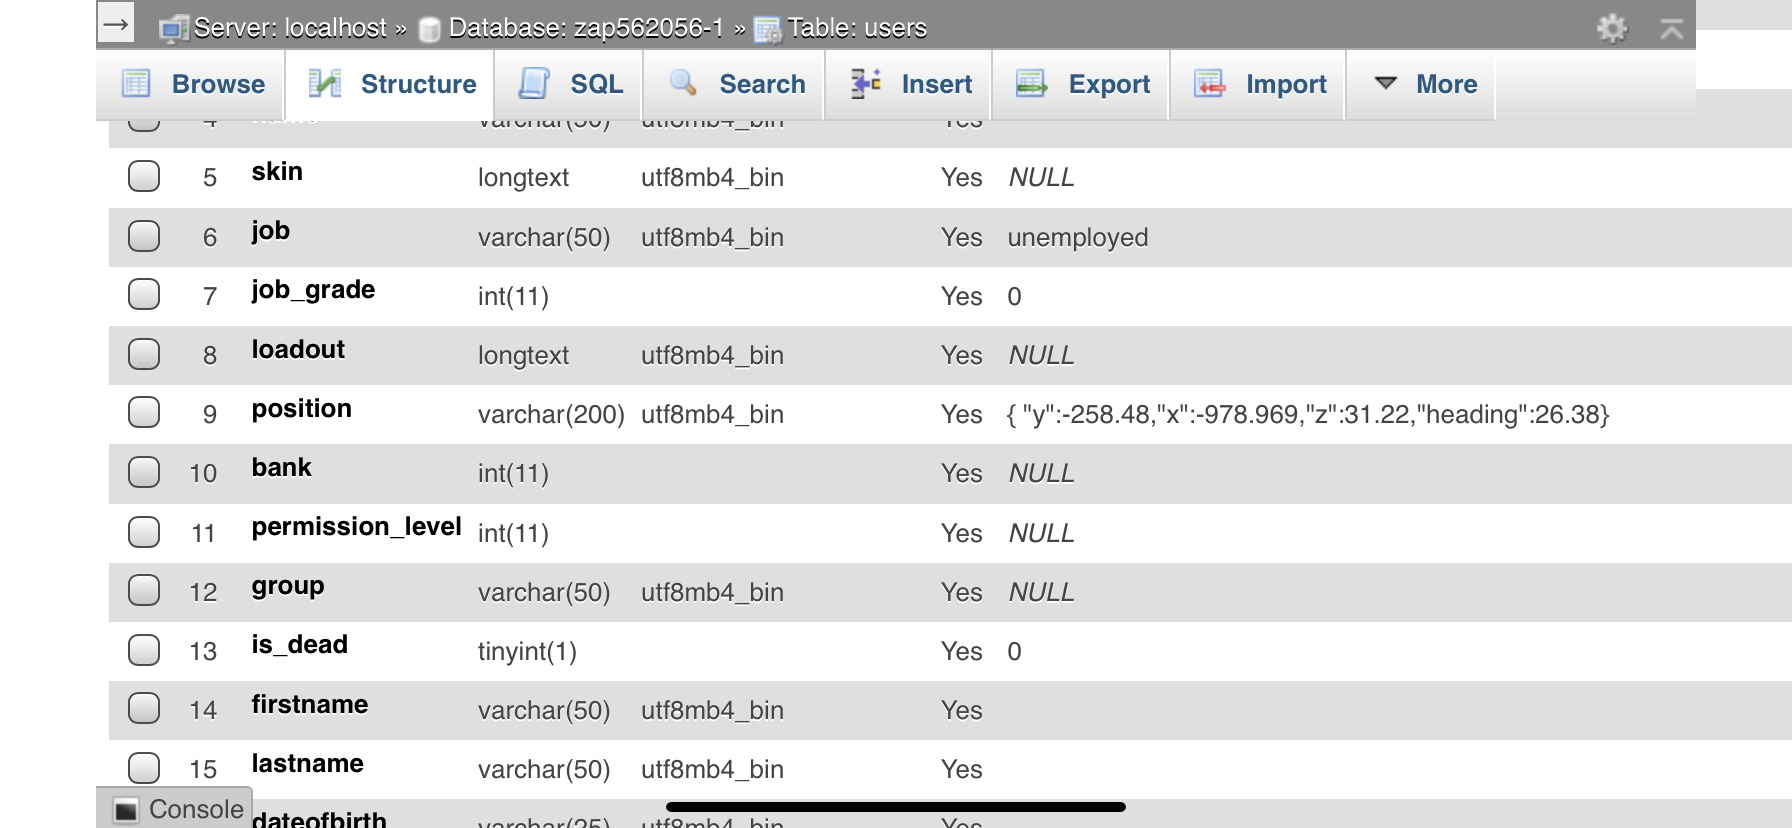The height and width of the screenshot is (828, 1792).
Task: Click the "lastname" column name
Action: 308,764
